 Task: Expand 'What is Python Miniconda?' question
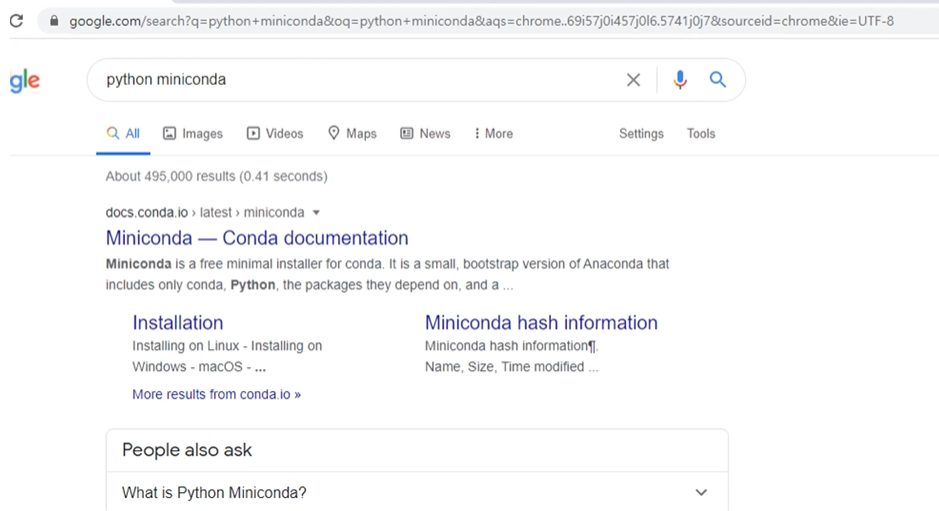tap(417, 492)
